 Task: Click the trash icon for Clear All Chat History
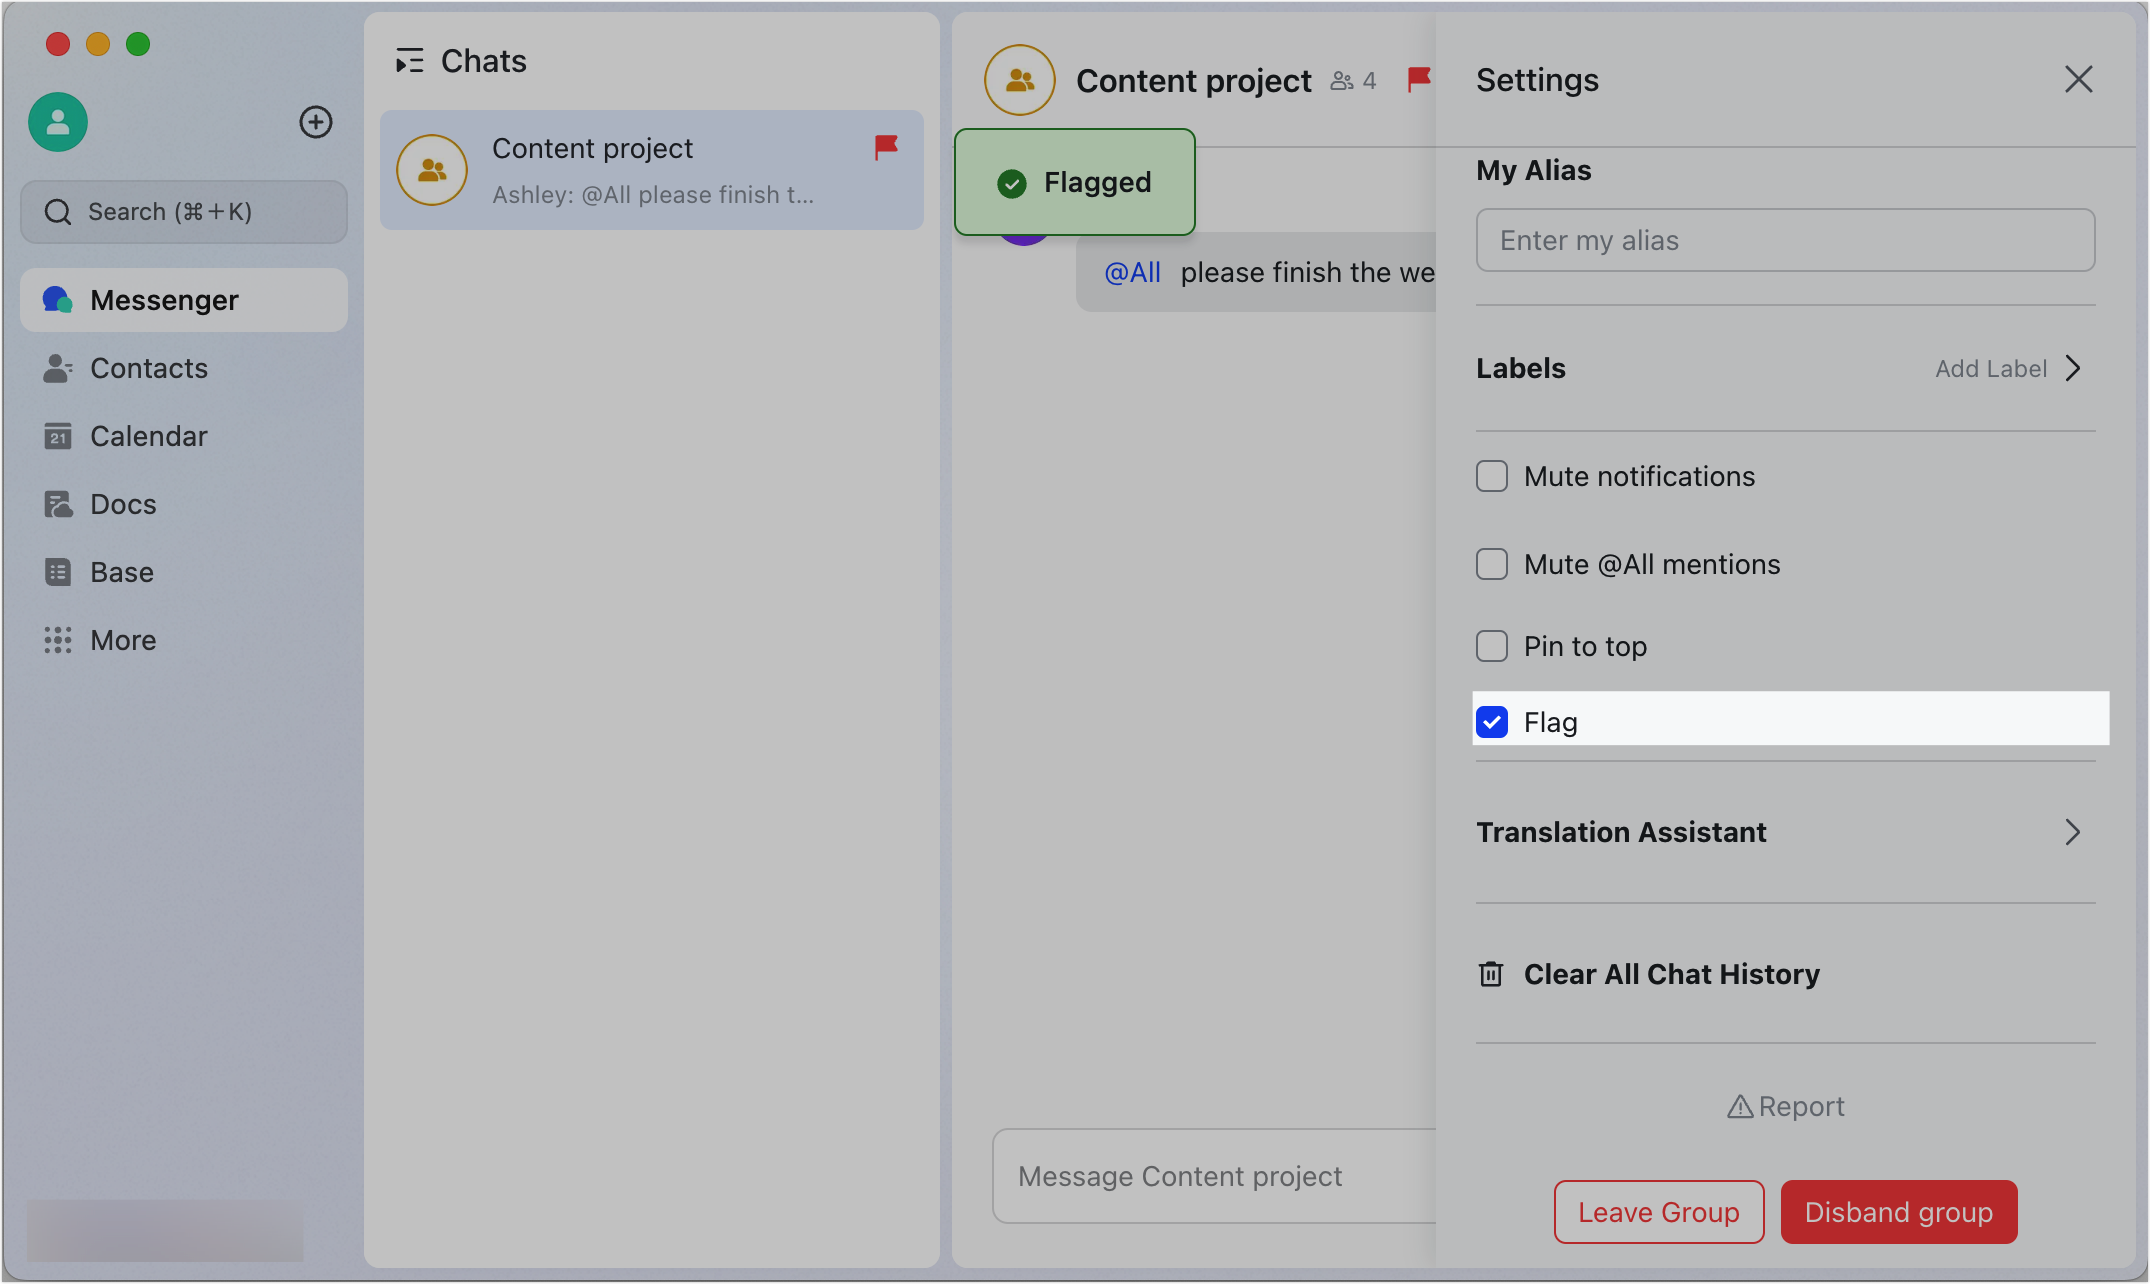click(x=1491, y=974)
